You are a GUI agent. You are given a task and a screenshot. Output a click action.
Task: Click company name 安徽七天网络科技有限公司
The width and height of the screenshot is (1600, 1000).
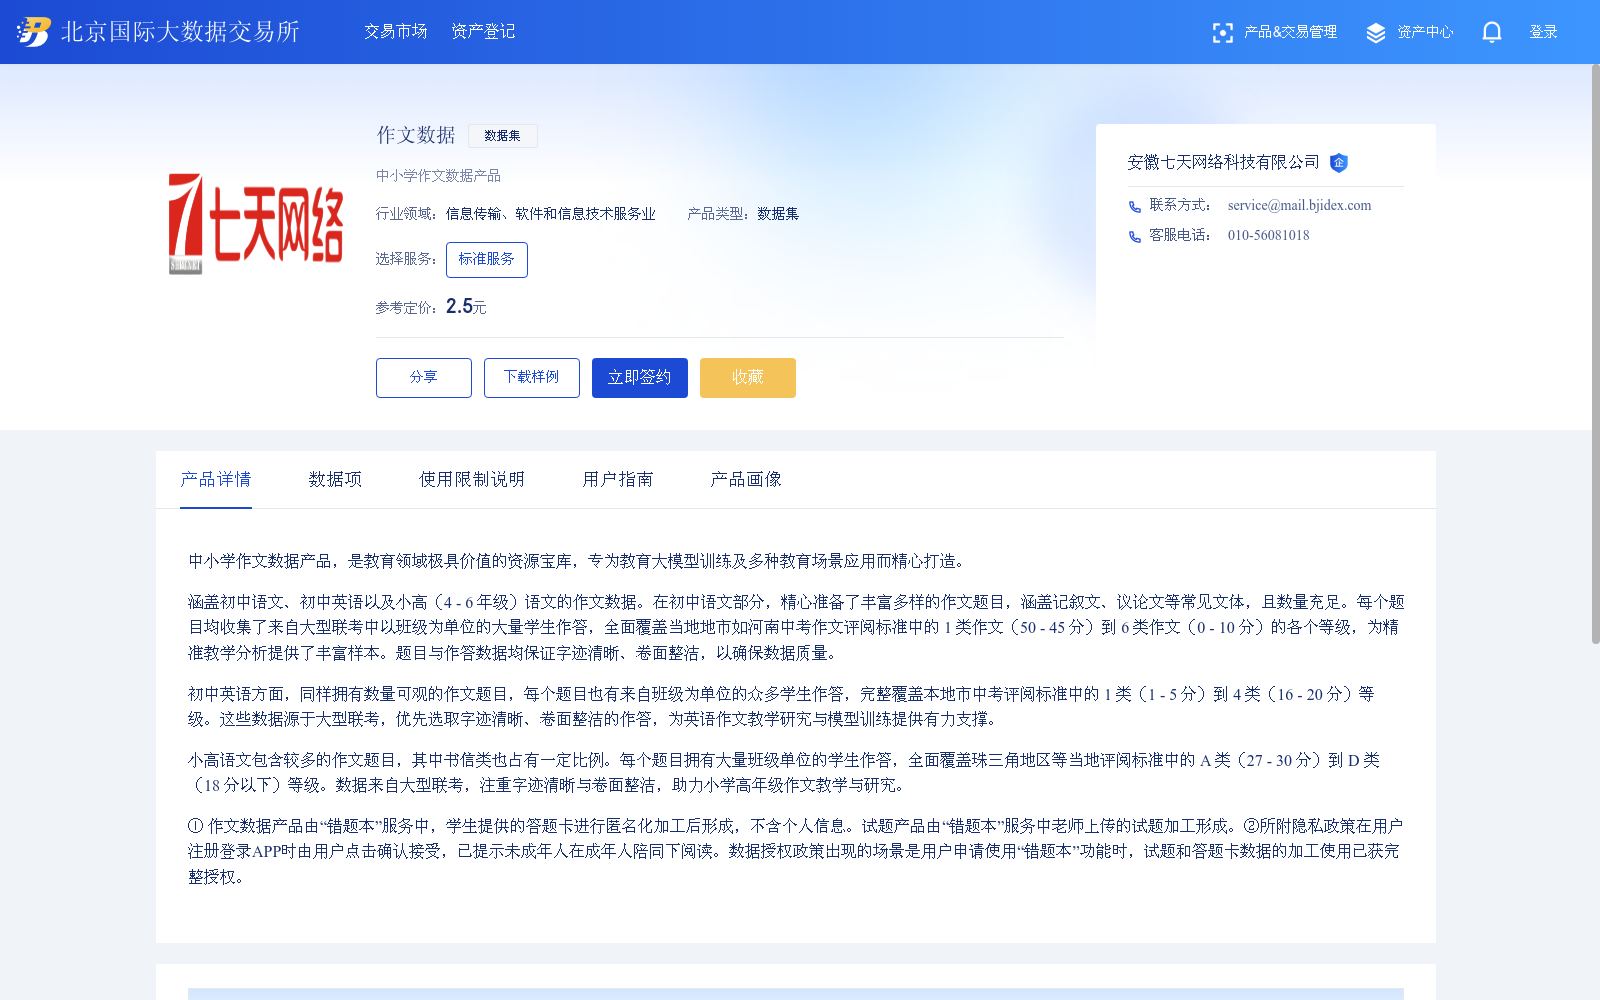(1223, 162)
